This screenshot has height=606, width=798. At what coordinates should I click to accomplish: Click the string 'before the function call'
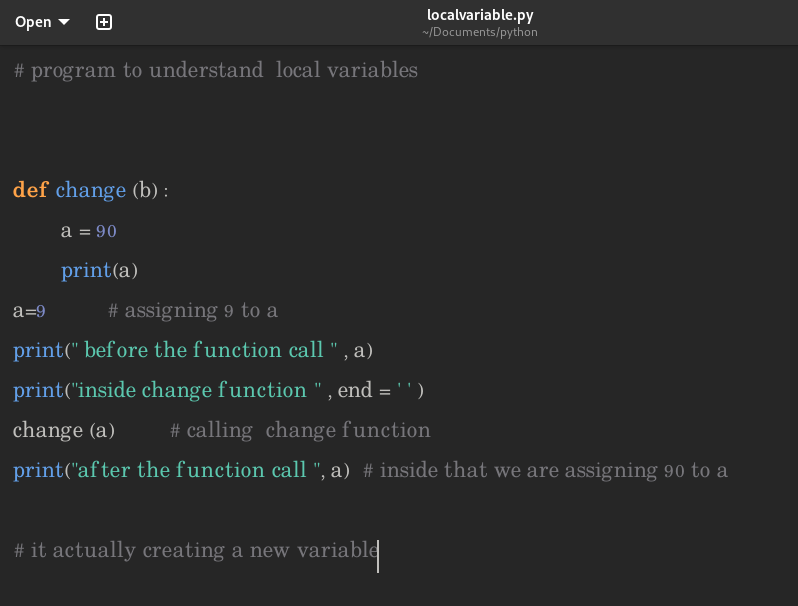(x=204, y=350)
